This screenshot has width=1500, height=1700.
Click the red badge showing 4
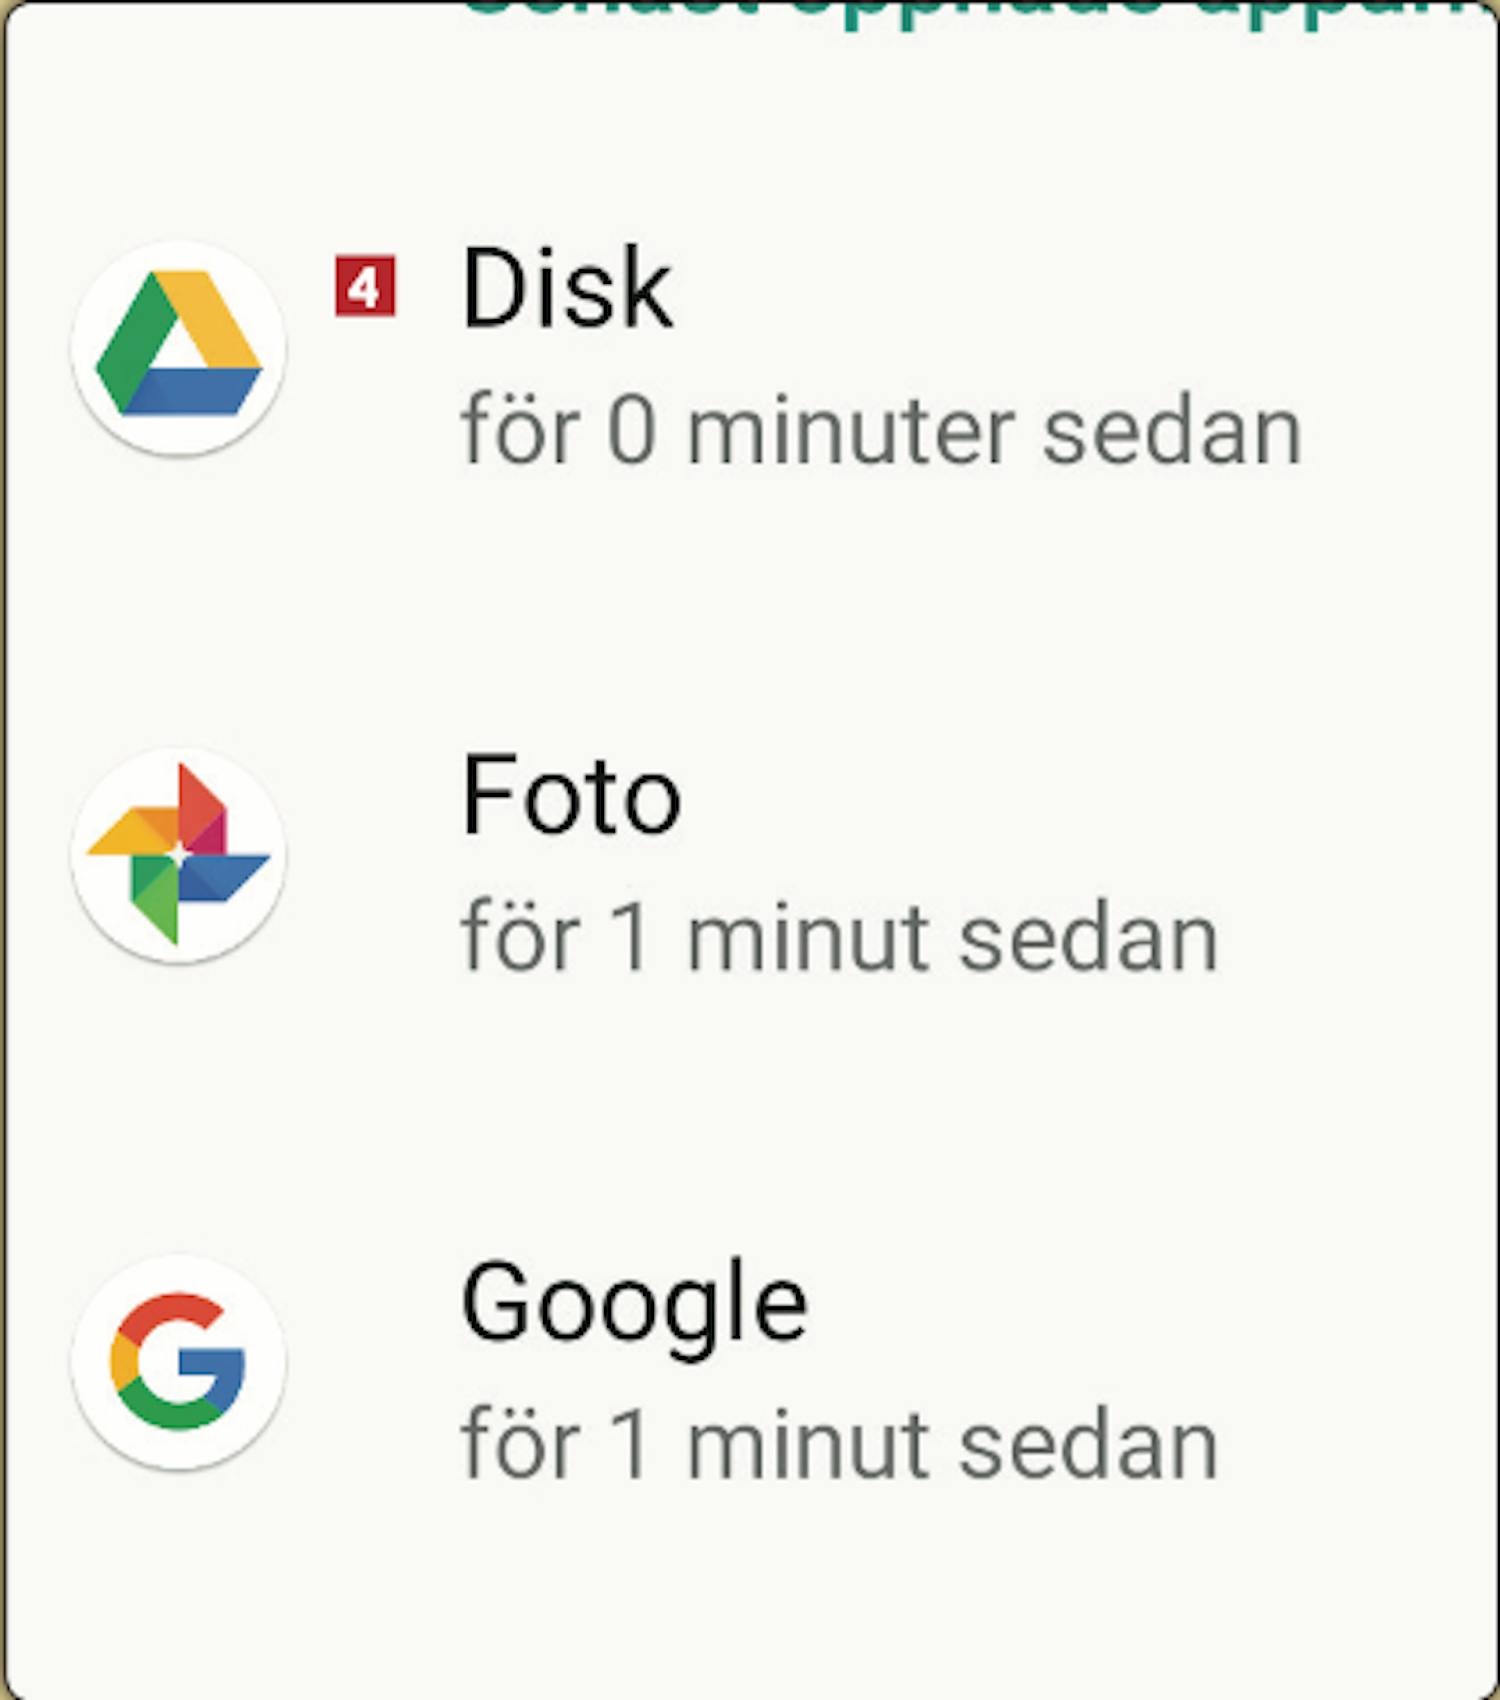click(x=365, y=287)
